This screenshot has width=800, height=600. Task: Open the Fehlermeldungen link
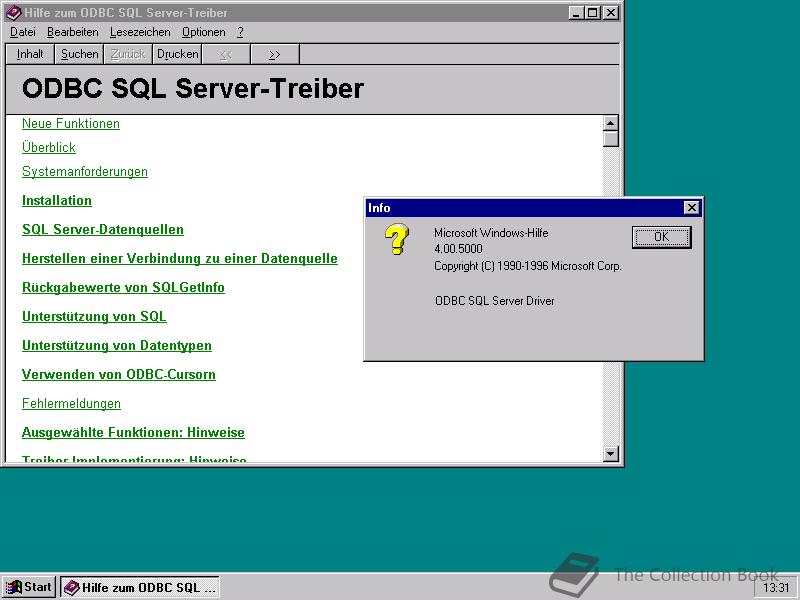(71, 404)
